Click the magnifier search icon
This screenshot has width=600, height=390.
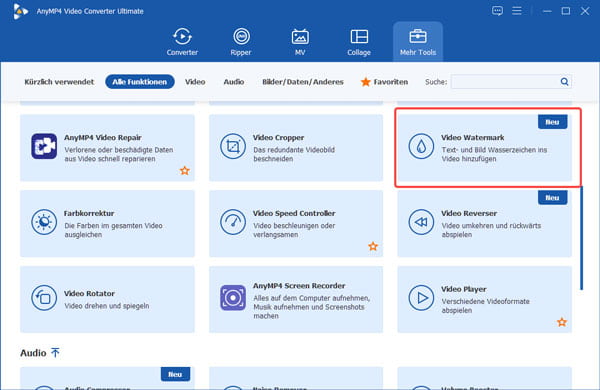coord(564,82)
